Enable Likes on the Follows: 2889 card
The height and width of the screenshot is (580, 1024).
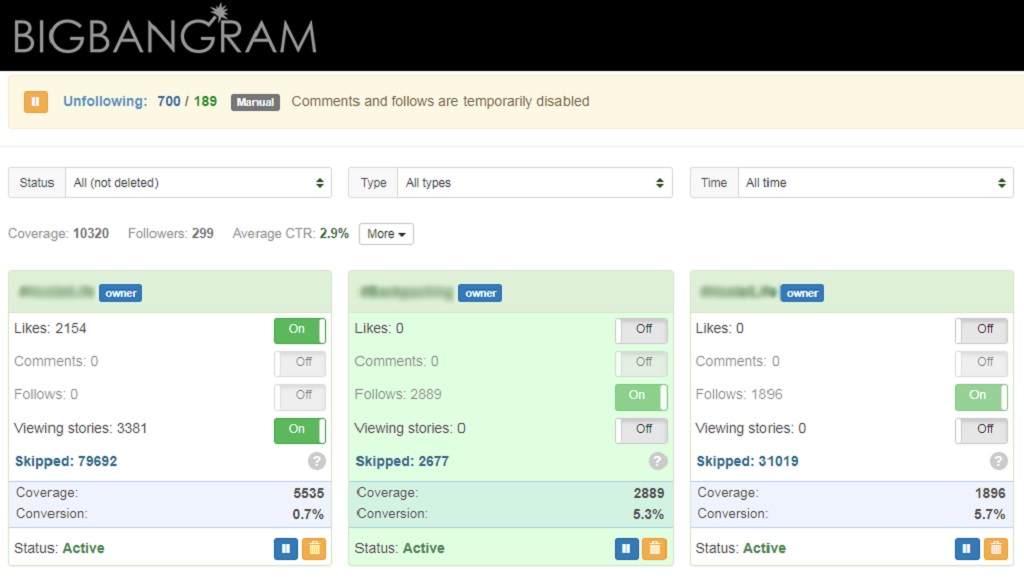[x=641, y=330]
